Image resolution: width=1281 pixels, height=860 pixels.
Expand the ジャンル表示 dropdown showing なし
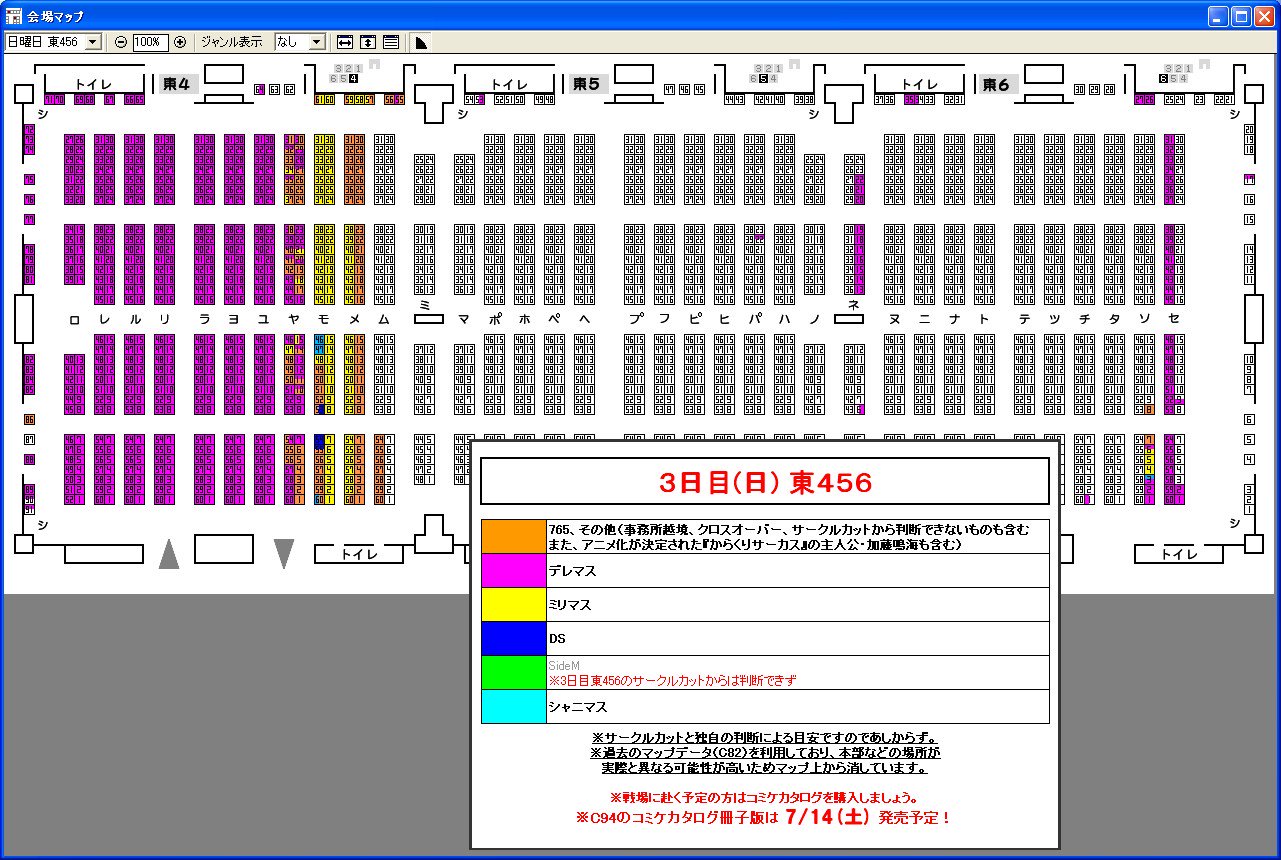[301, 42]
